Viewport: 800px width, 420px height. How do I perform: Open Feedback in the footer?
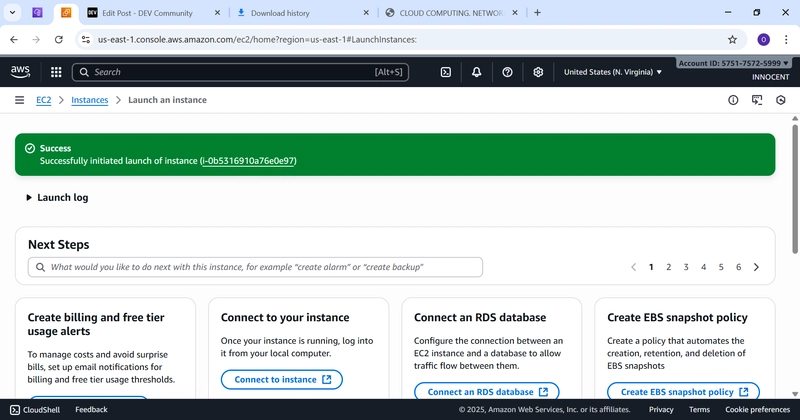pyautogui.click(x=91, y=409)
